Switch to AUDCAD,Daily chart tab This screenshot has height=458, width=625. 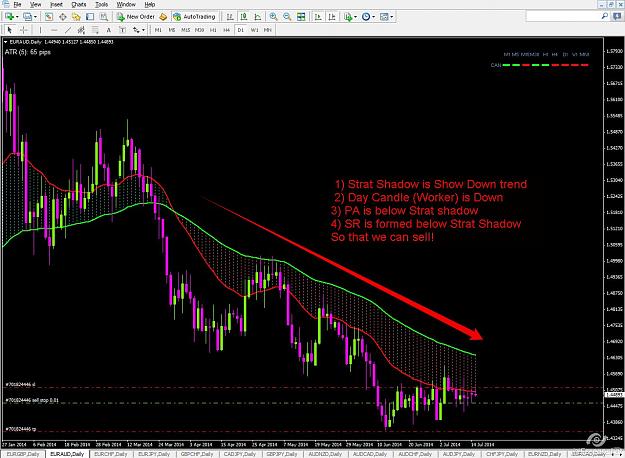[x=370, y=454]
